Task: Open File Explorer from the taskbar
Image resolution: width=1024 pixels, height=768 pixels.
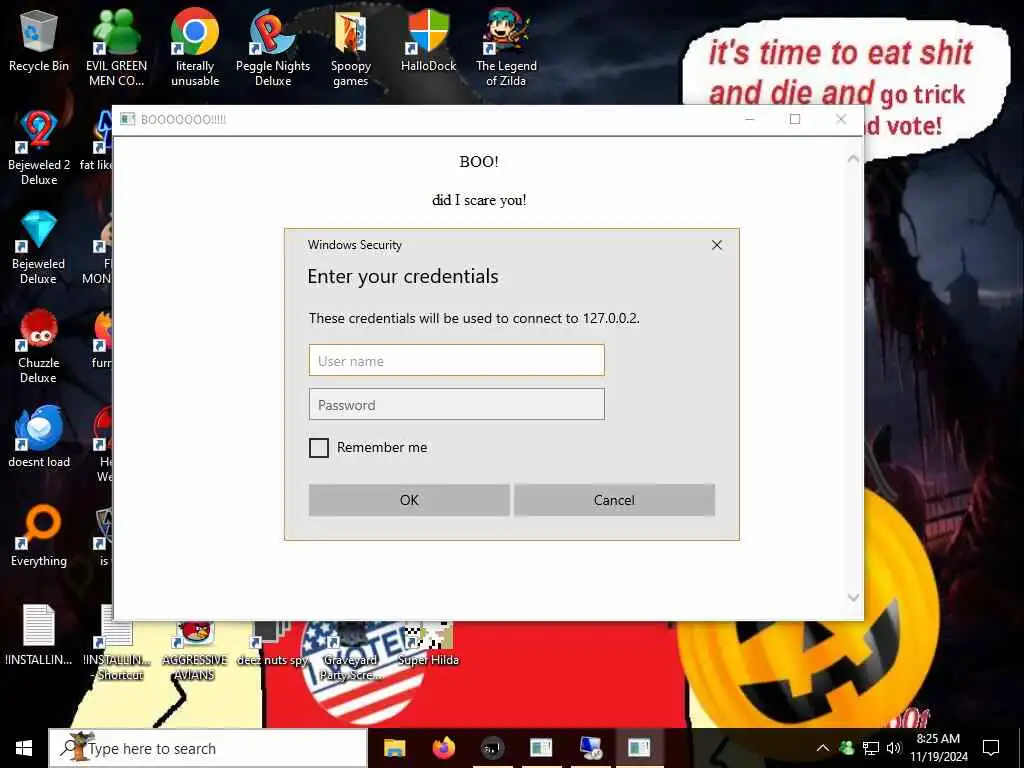Action: pos(394,748)
